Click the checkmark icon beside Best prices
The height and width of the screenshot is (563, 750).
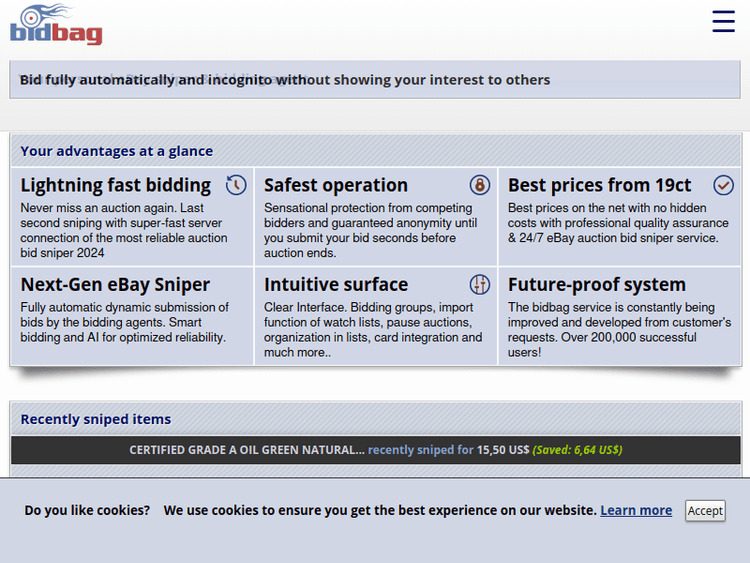[x=724, y=185]
